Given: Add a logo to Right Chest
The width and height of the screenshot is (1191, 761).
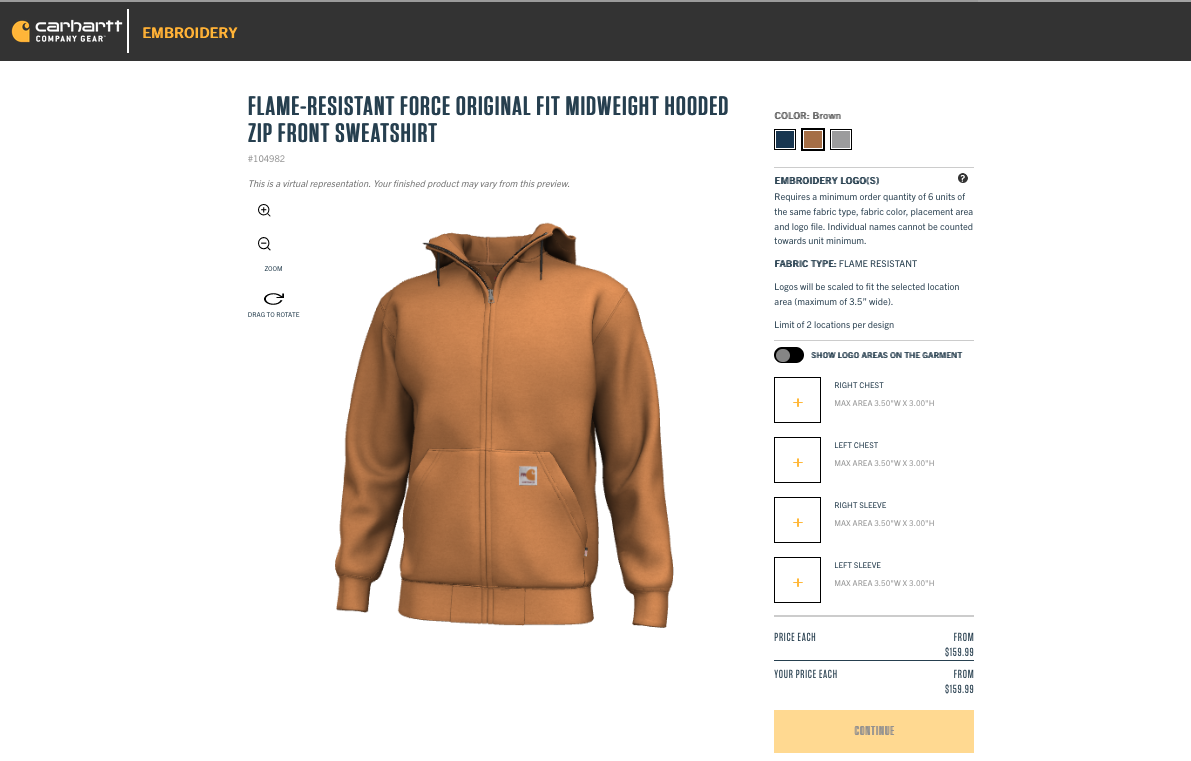Looking at the screenshot, I should pyautogui.click(x=798, y=400).
